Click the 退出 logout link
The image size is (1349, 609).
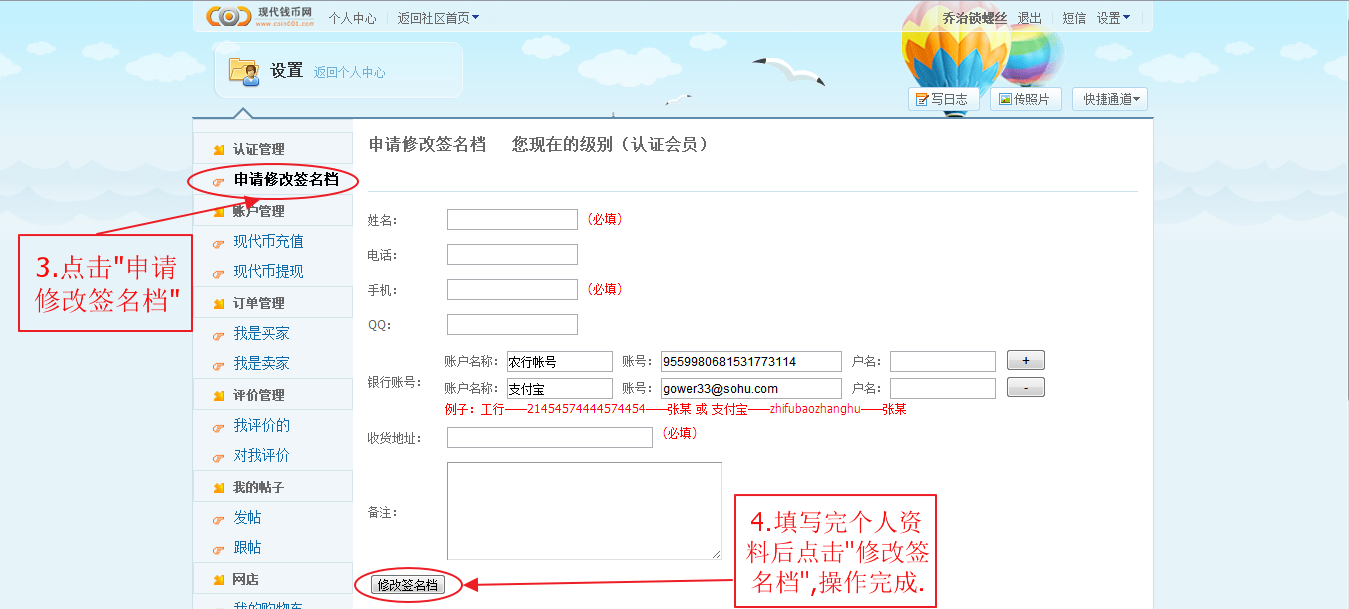(x=1029, y=17)
